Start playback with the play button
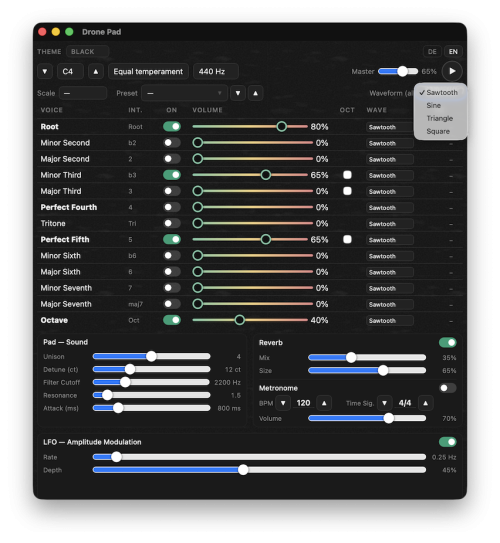 coord(452,71)
